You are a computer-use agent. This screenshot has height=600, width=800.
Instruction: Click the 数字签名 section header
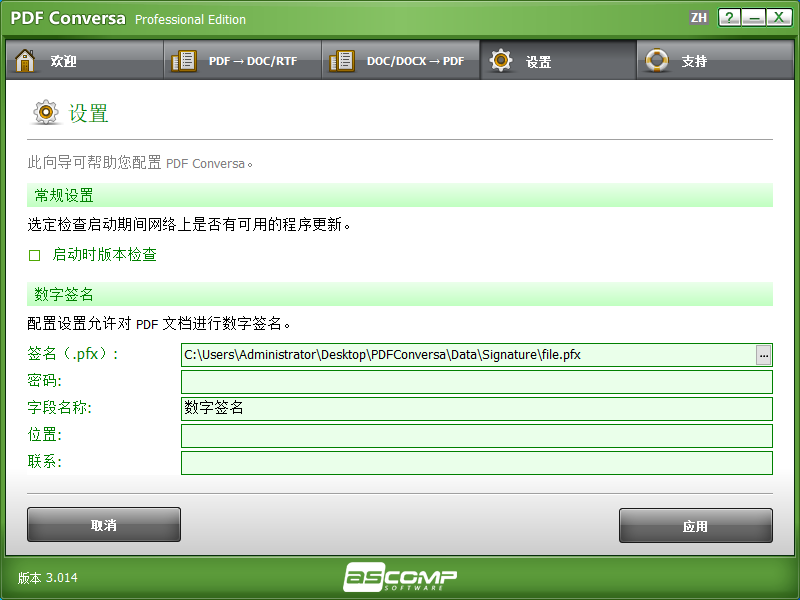coord(400,294)
